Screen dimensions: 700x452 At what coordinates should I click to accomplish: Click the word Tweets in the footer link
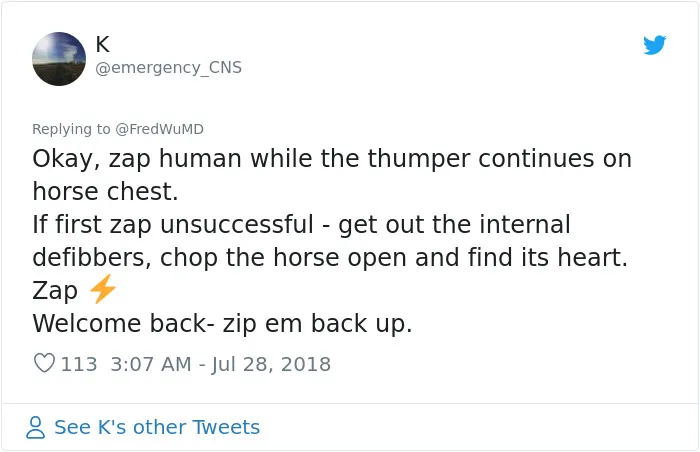click(x=226, y=427)
